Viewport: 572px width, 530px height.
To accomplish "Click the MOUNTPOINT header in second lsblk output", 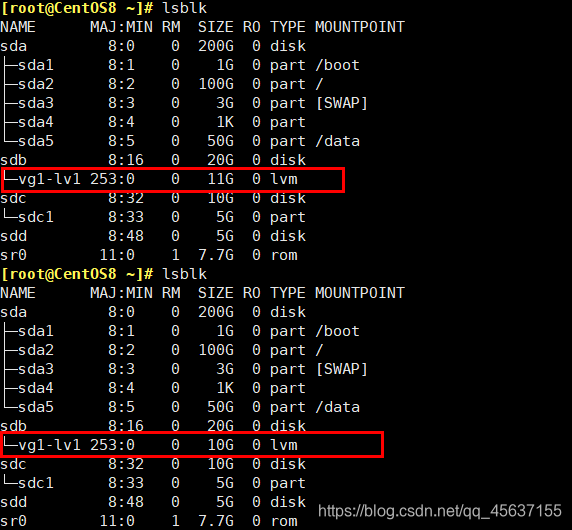I will [x=360, y=293].
